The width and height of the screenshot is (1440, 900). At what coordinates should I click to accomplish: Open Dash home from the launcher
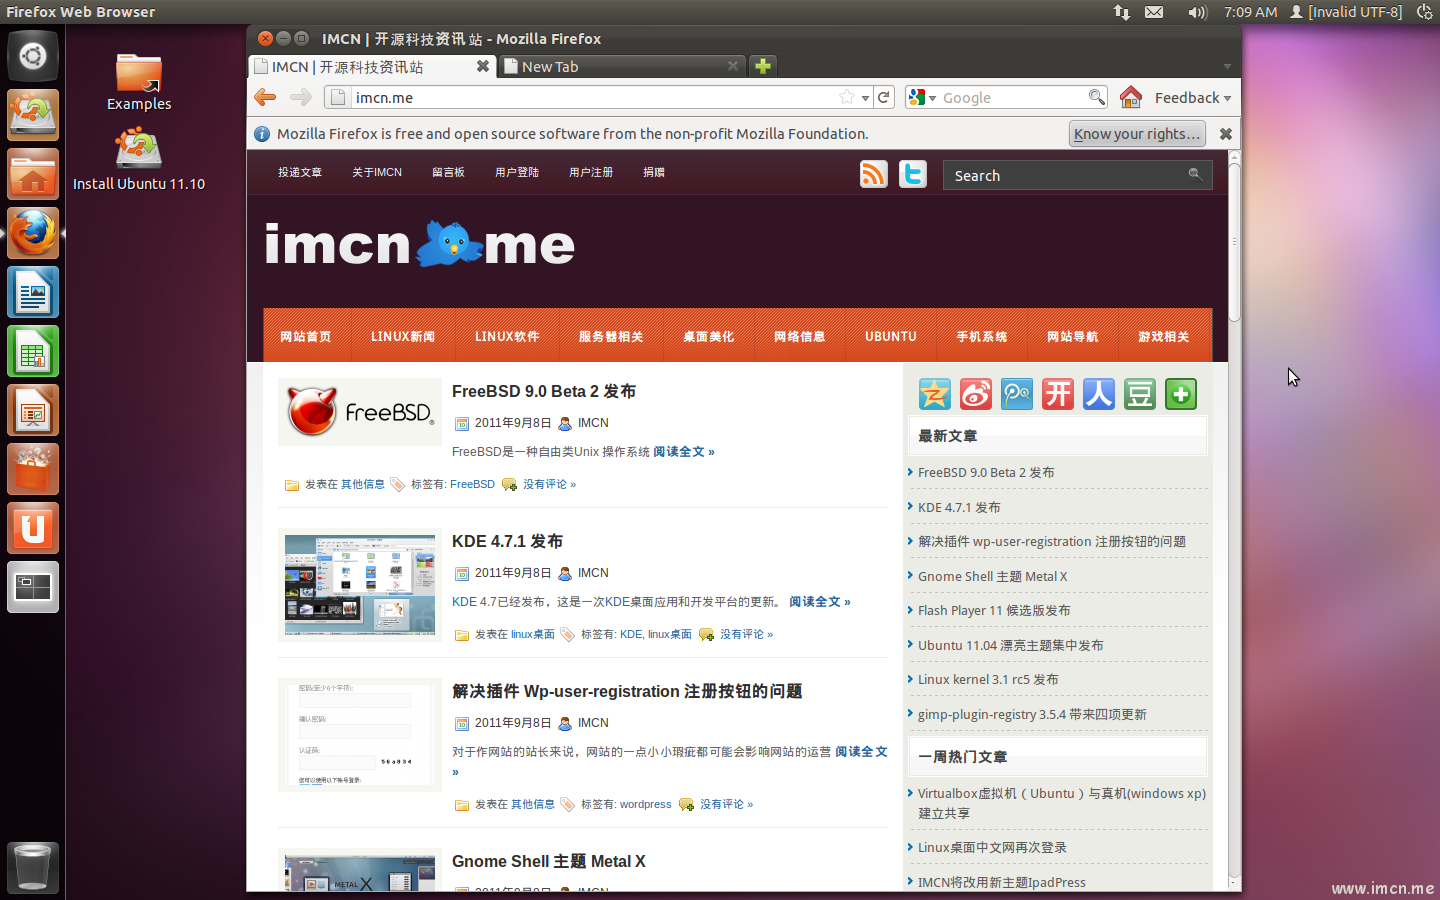click(x=33, y=56)
